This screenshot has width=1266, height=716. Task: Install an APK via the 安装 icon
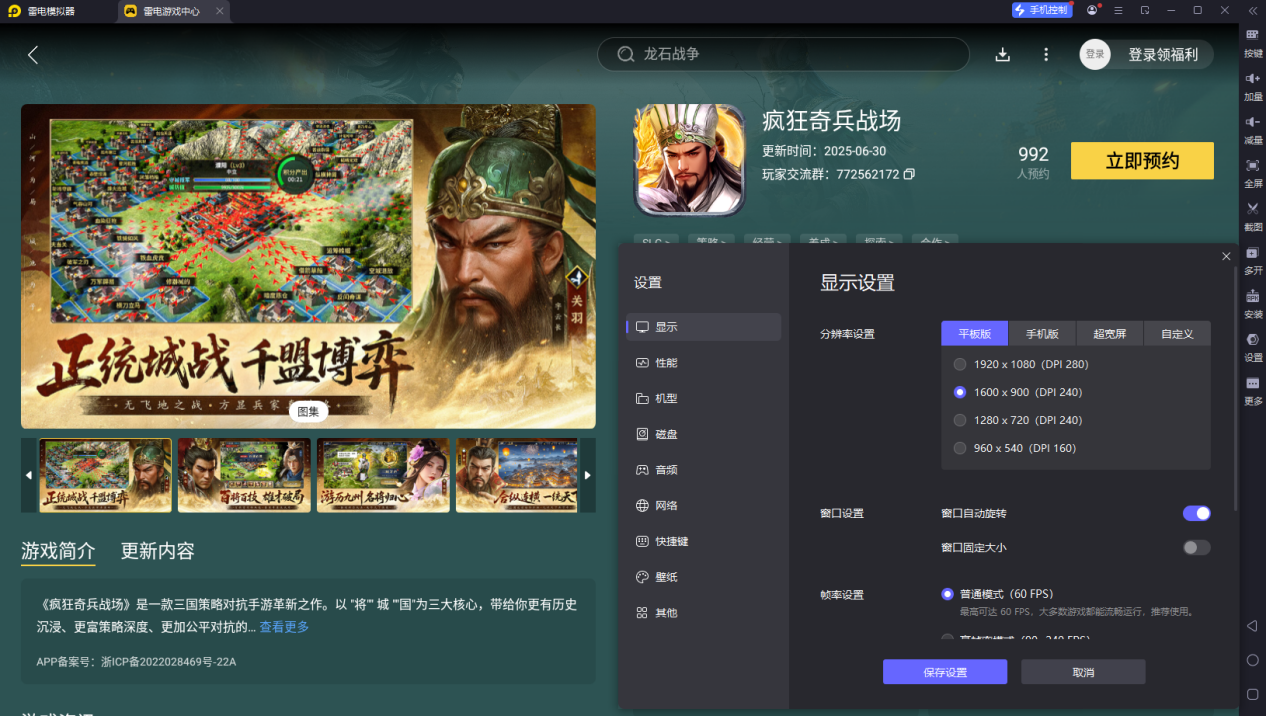click(1252, 302)
